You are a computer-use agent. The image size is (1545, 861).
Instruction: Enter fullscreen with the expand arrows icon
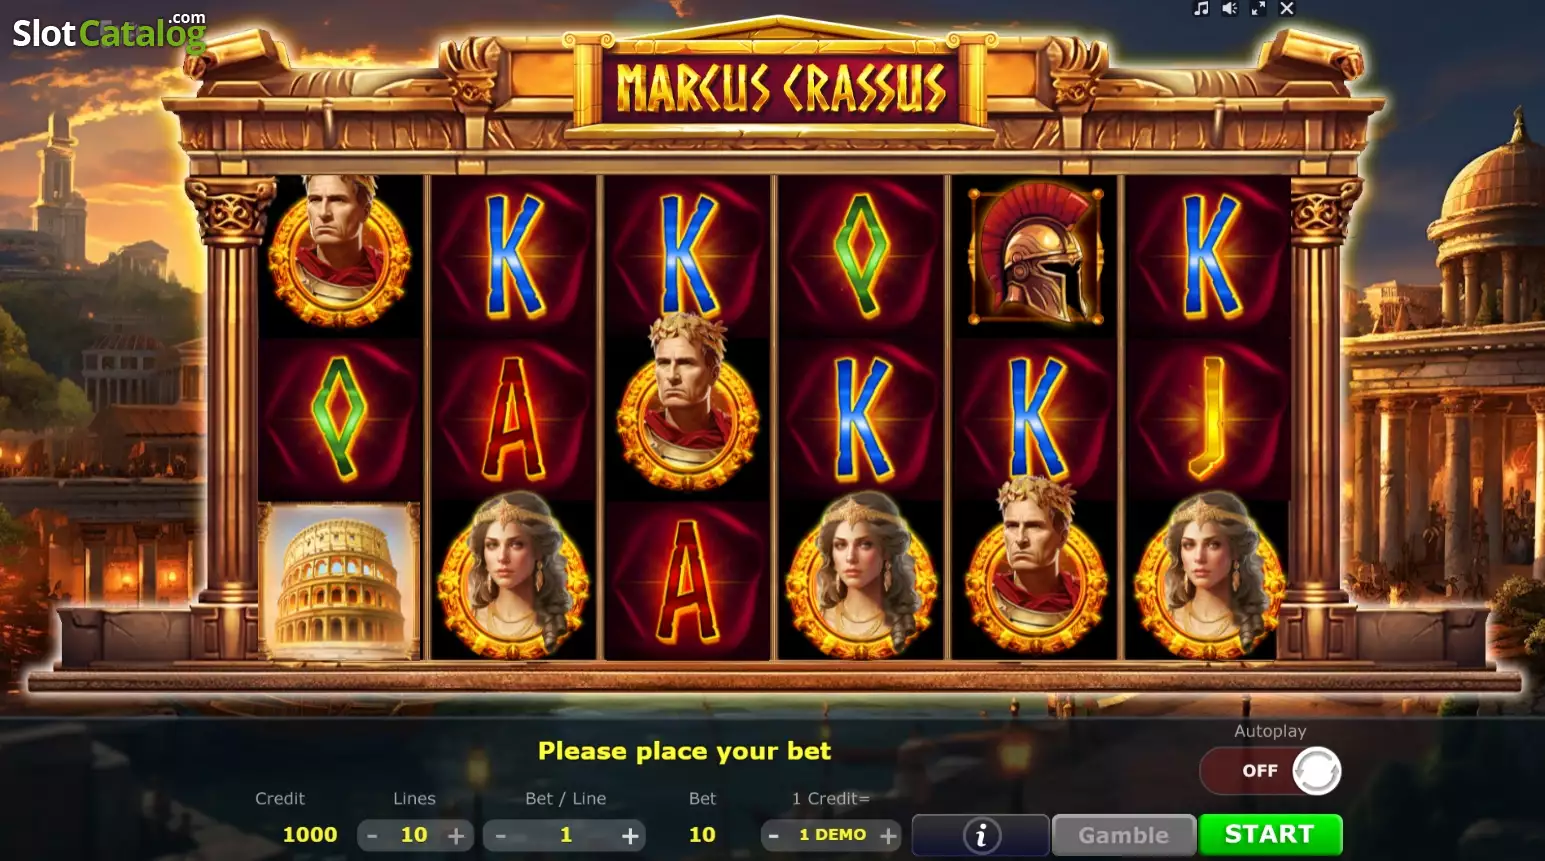pyautogui.click(x=1258, y=9)
